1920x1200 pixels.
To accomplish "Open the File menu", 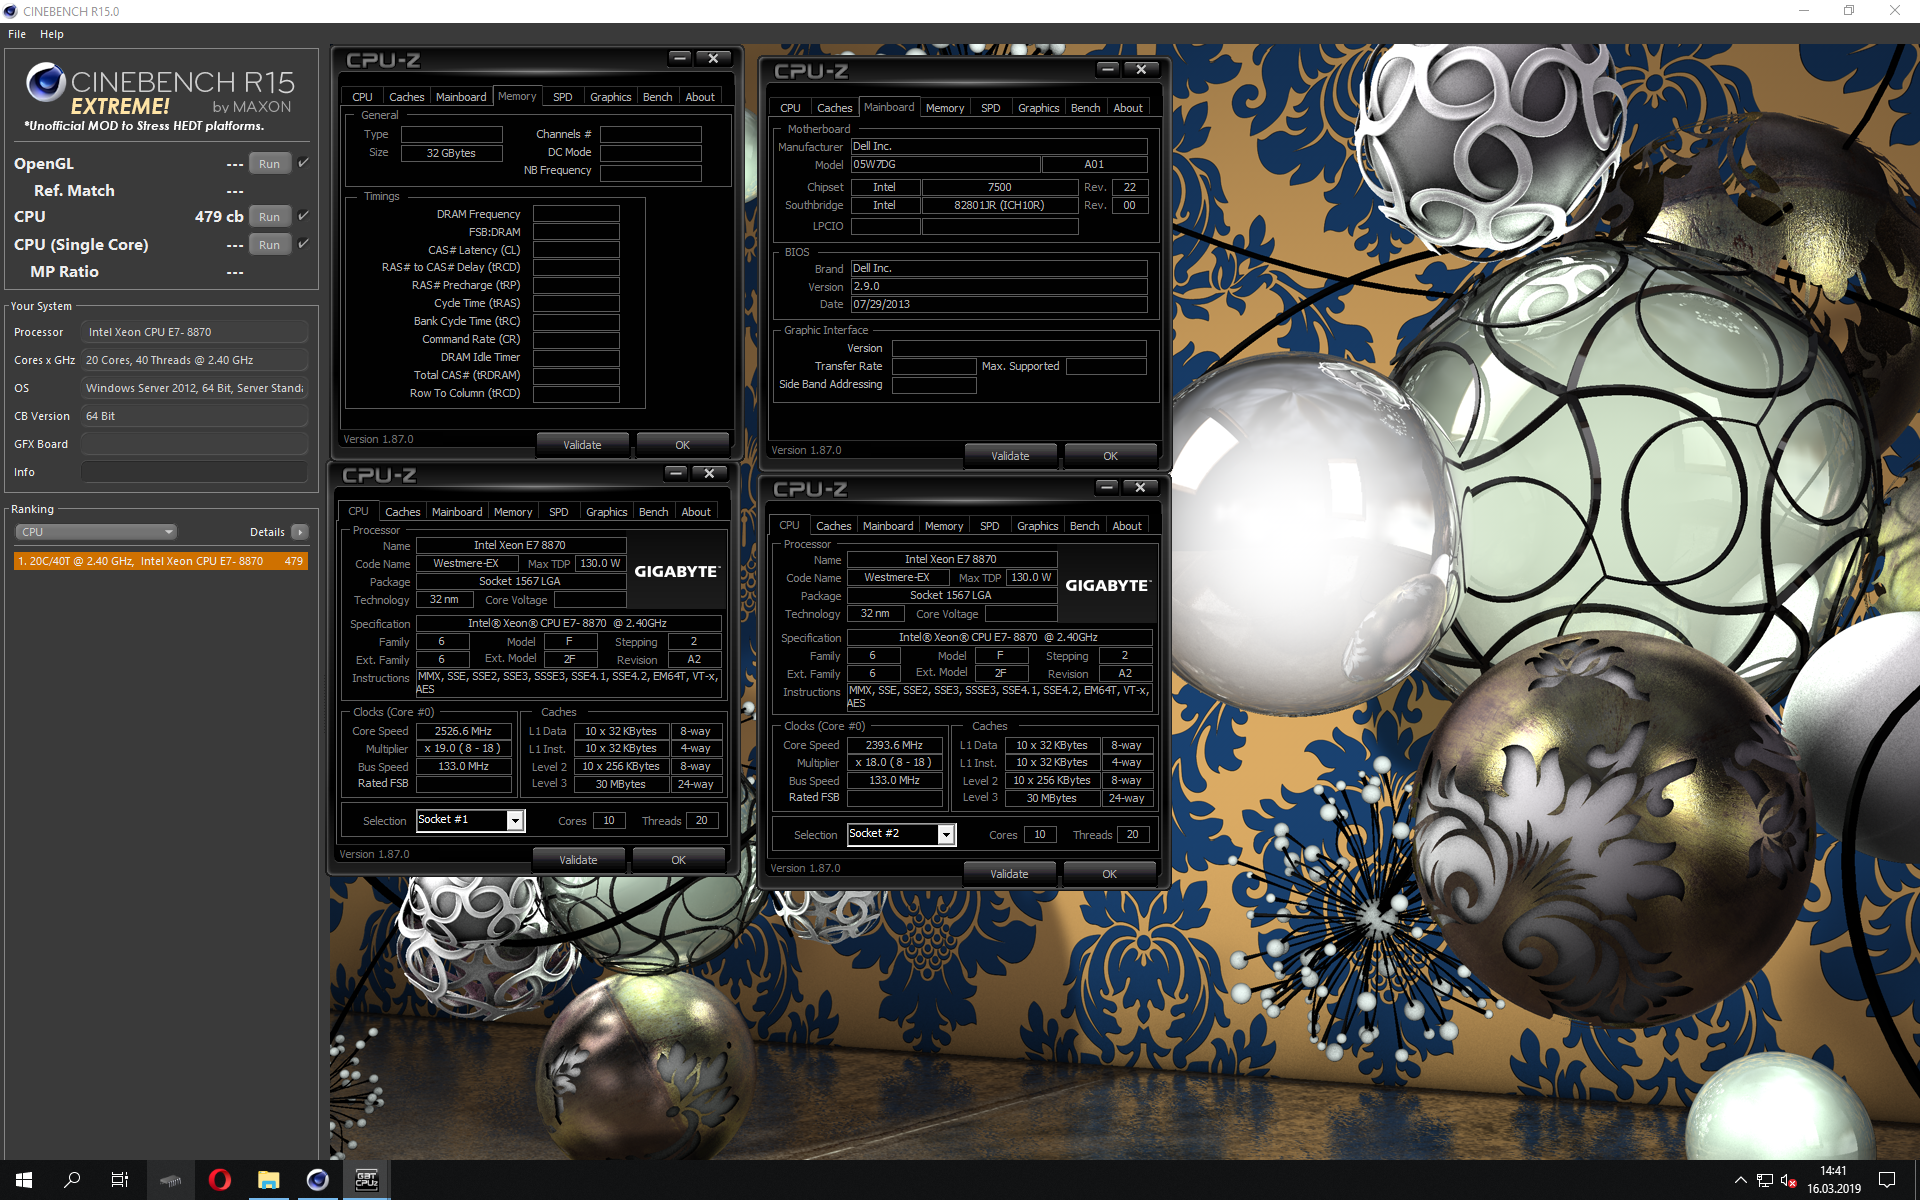I will click(x=17, y=34).
